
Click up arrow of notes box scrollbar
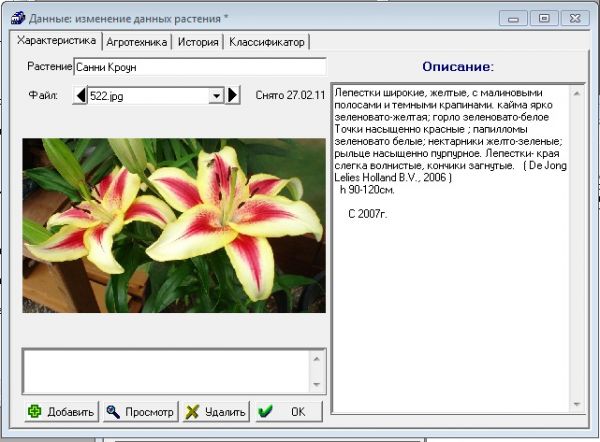316,359
